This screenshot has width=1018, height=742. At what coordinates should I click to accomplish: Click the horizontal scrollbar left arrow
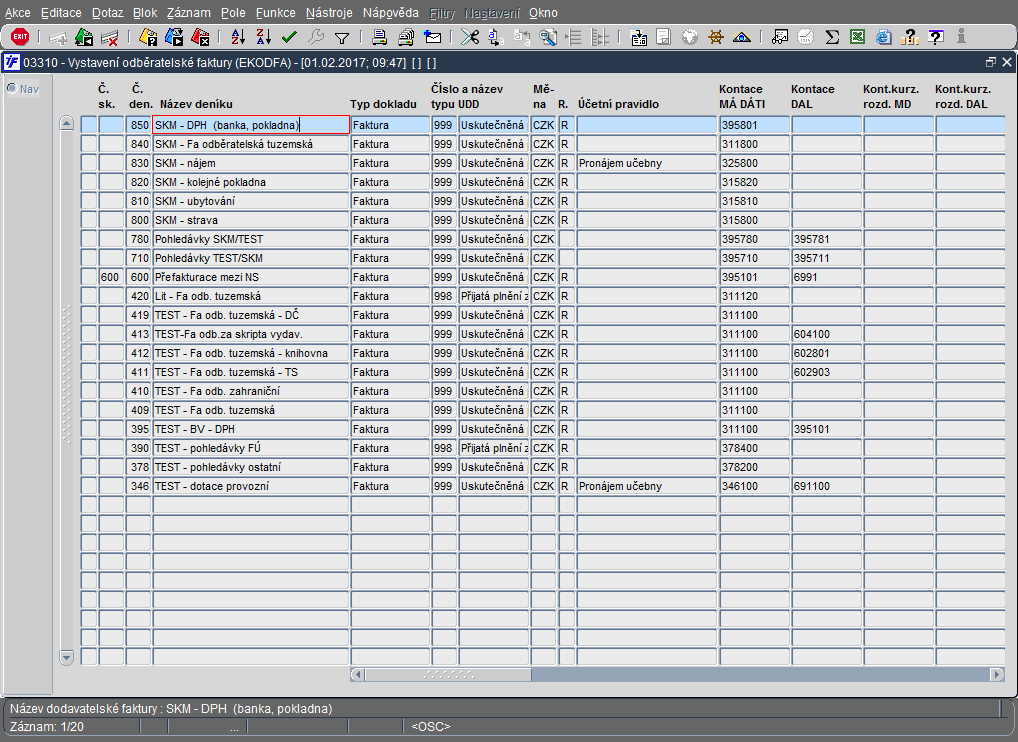[x=357, y=674]
